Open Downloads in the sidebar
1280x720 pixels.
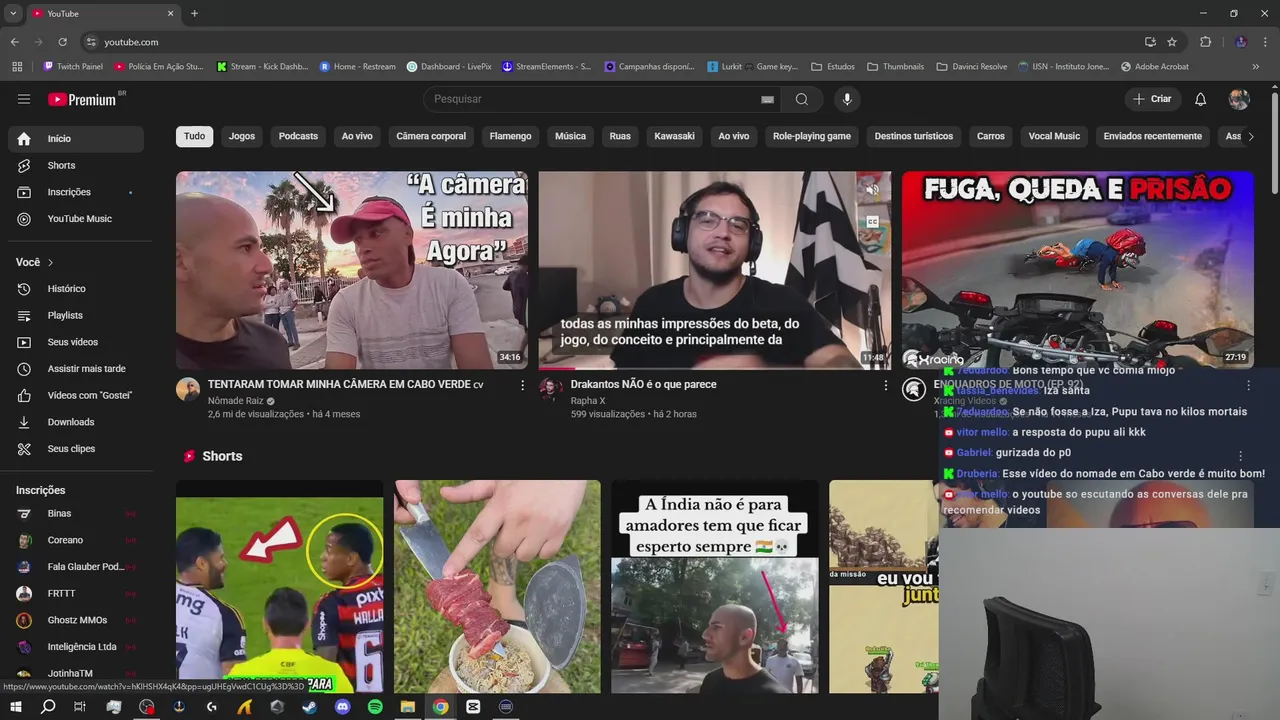coord(76,422)
